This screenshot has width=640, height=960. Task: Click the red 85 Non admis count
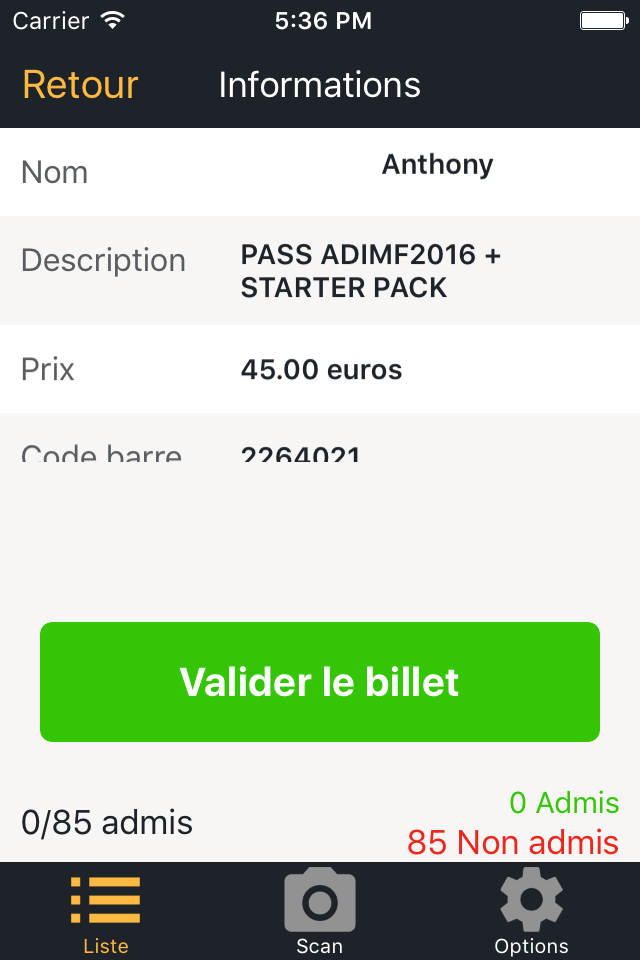[x=513, y=843]
